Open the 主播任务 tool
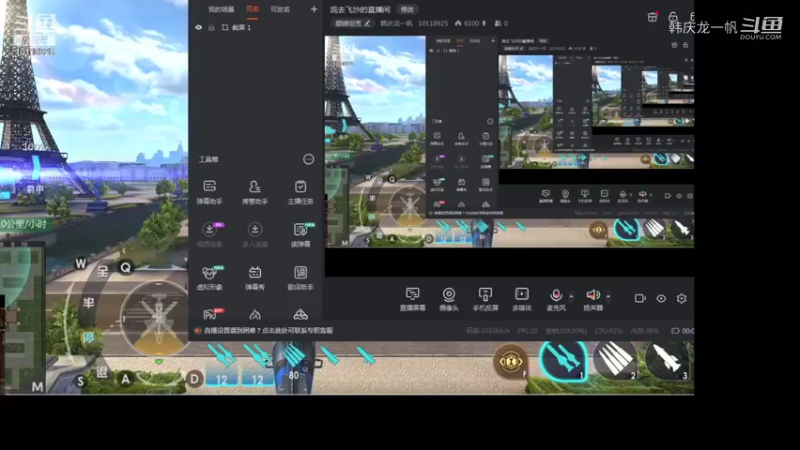 tap(300, 192)
